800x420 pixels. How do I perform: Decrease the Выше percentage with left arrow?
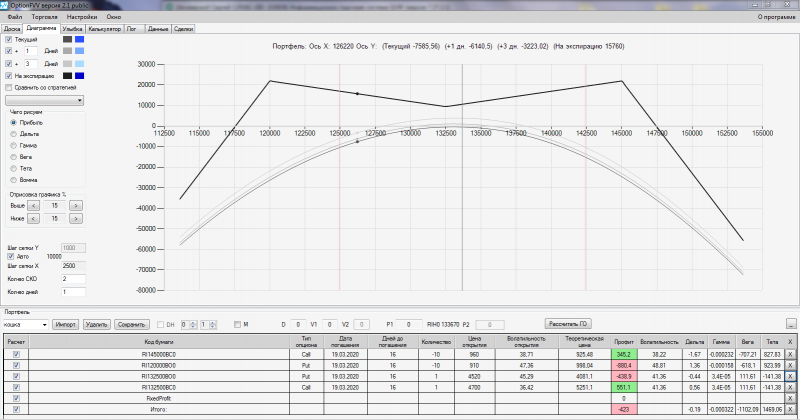[x=33, y=206]
